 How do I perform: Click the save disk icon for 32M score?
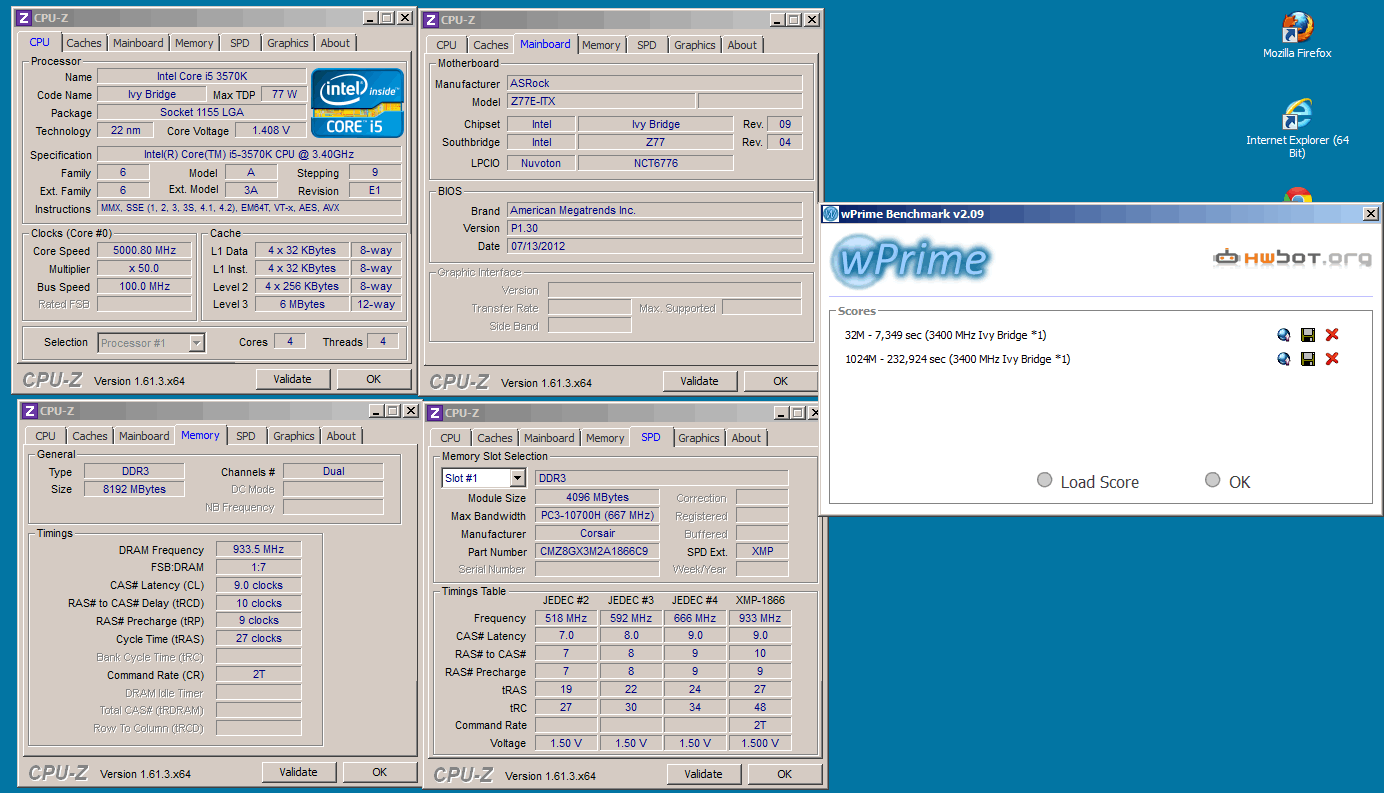click(1308, 335)
